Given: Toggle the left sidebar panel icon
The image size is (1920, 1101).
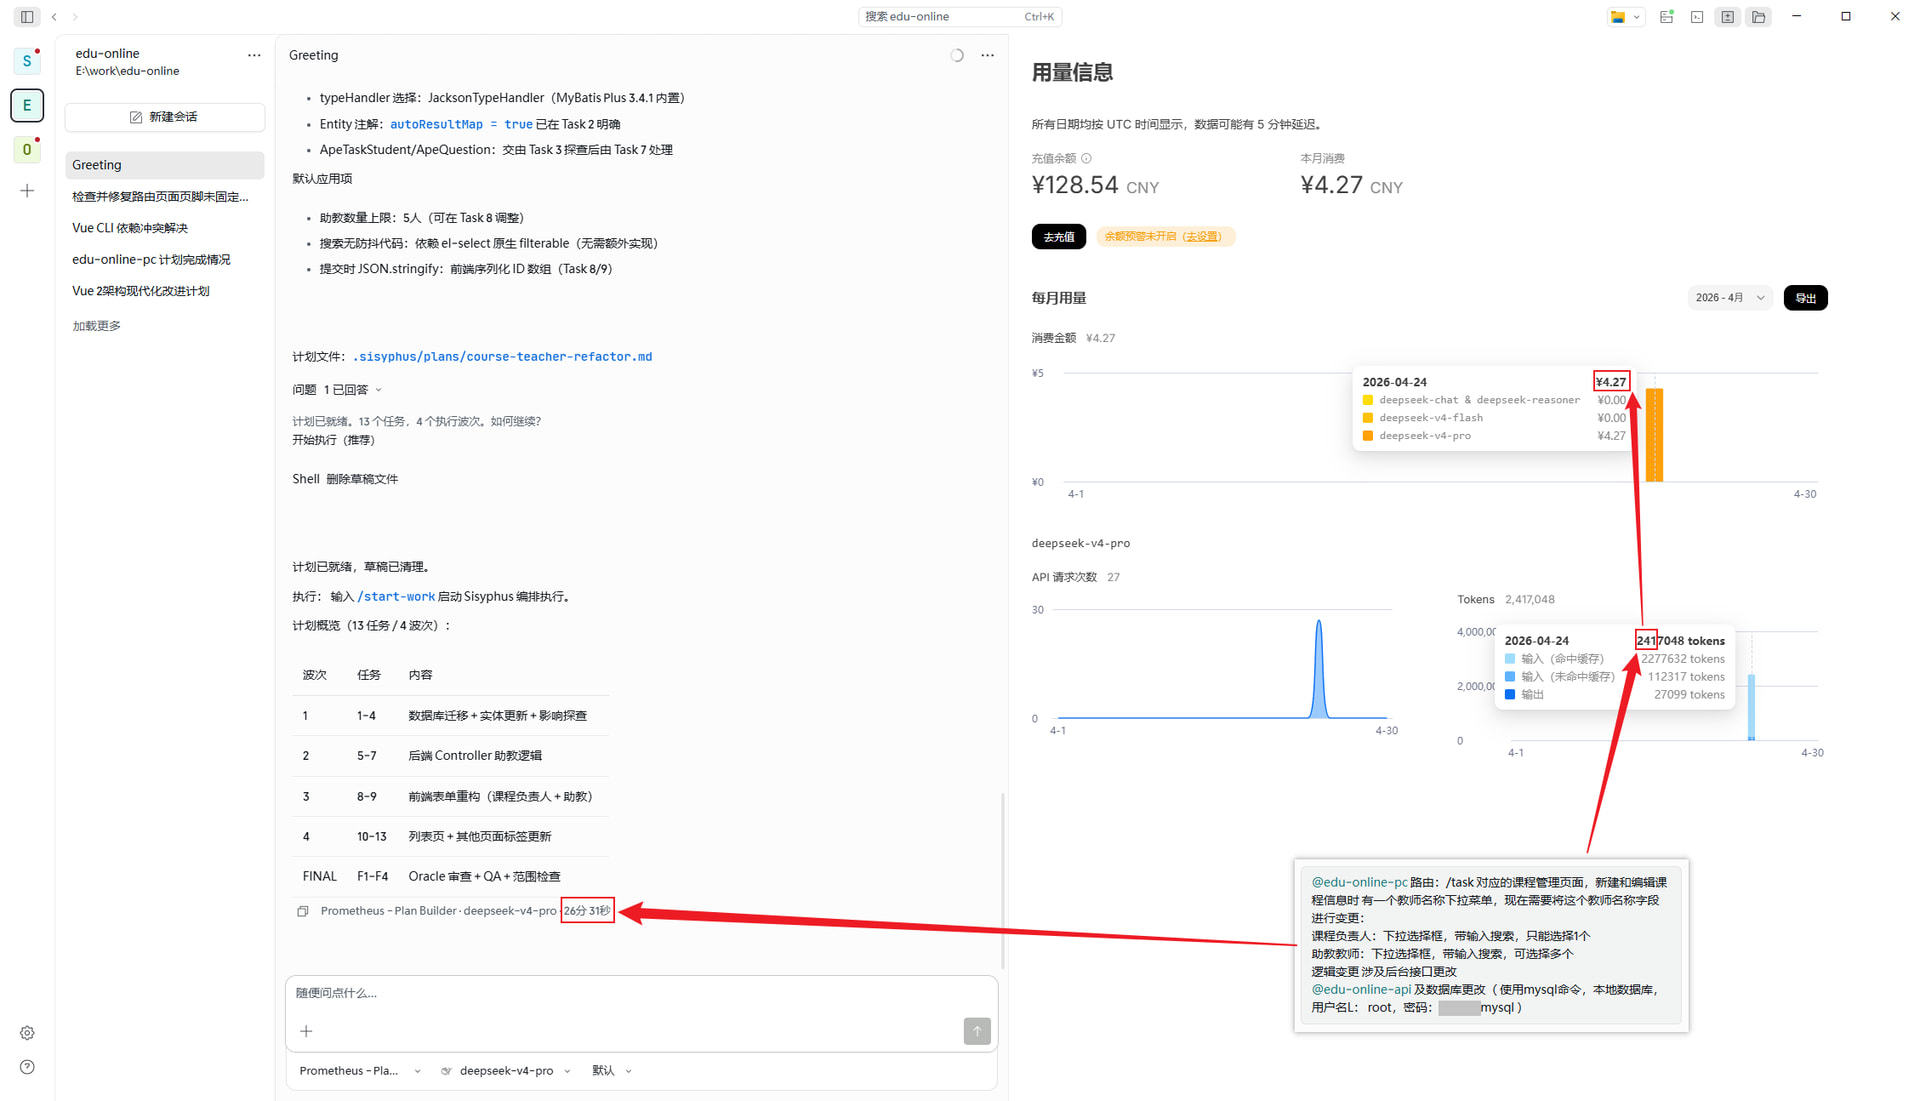Looking at the screenshot, I should coord(27,17).
